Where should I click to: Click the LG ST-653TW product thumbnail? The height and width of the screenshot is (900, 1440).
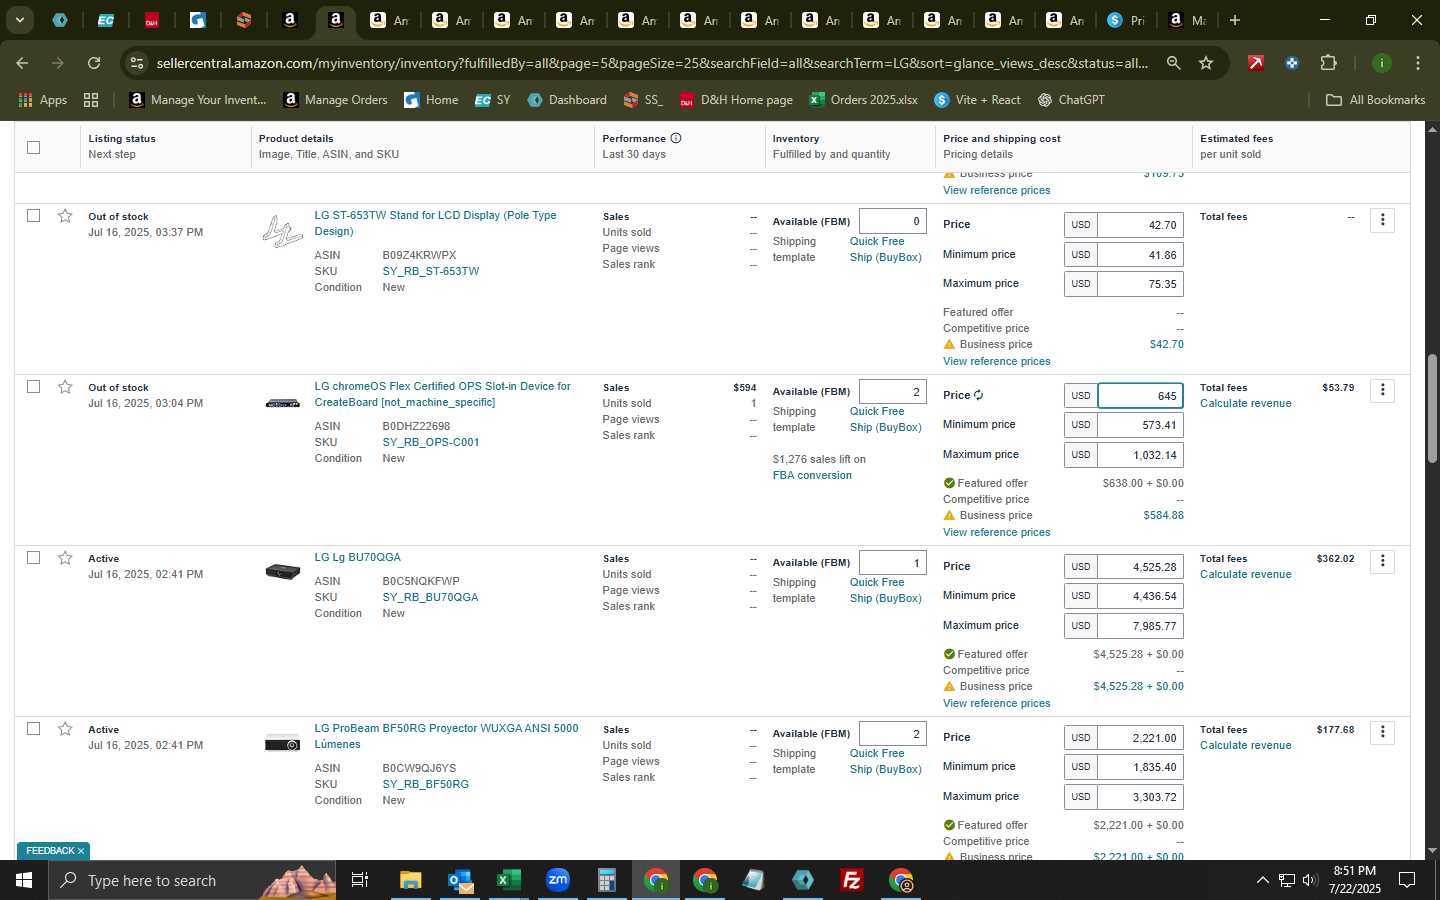pyautogui.click(x=282, y=231)
